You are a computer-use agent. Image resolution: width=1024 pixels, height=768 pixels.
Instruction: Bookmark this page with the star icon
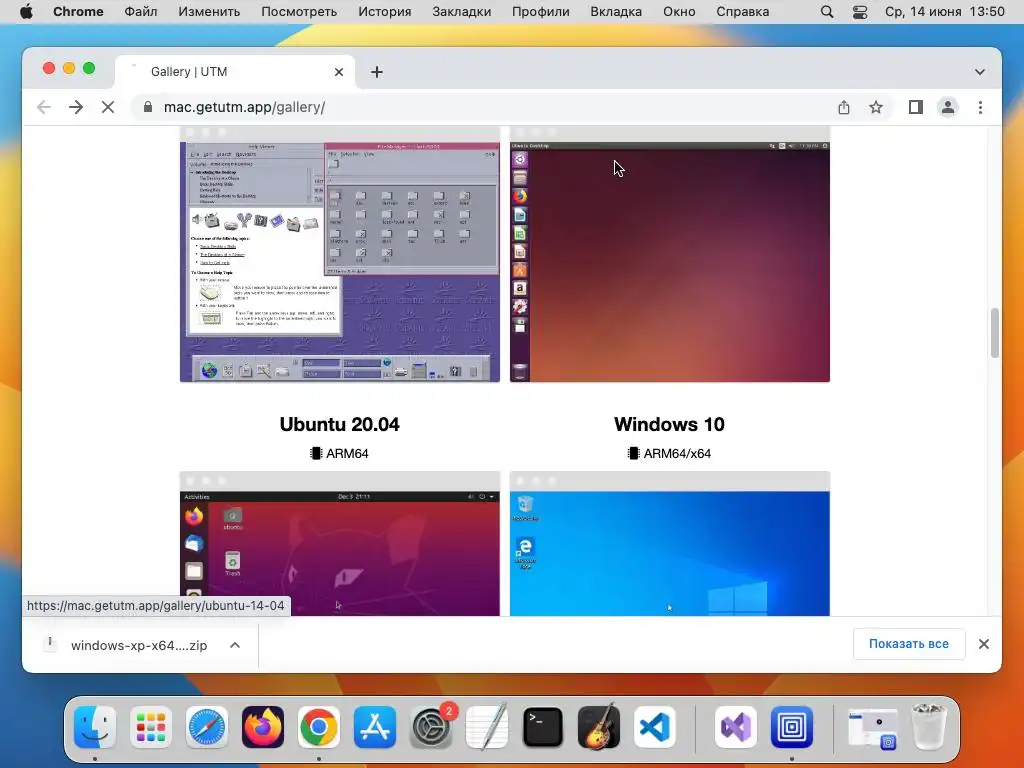pos(876,107)
